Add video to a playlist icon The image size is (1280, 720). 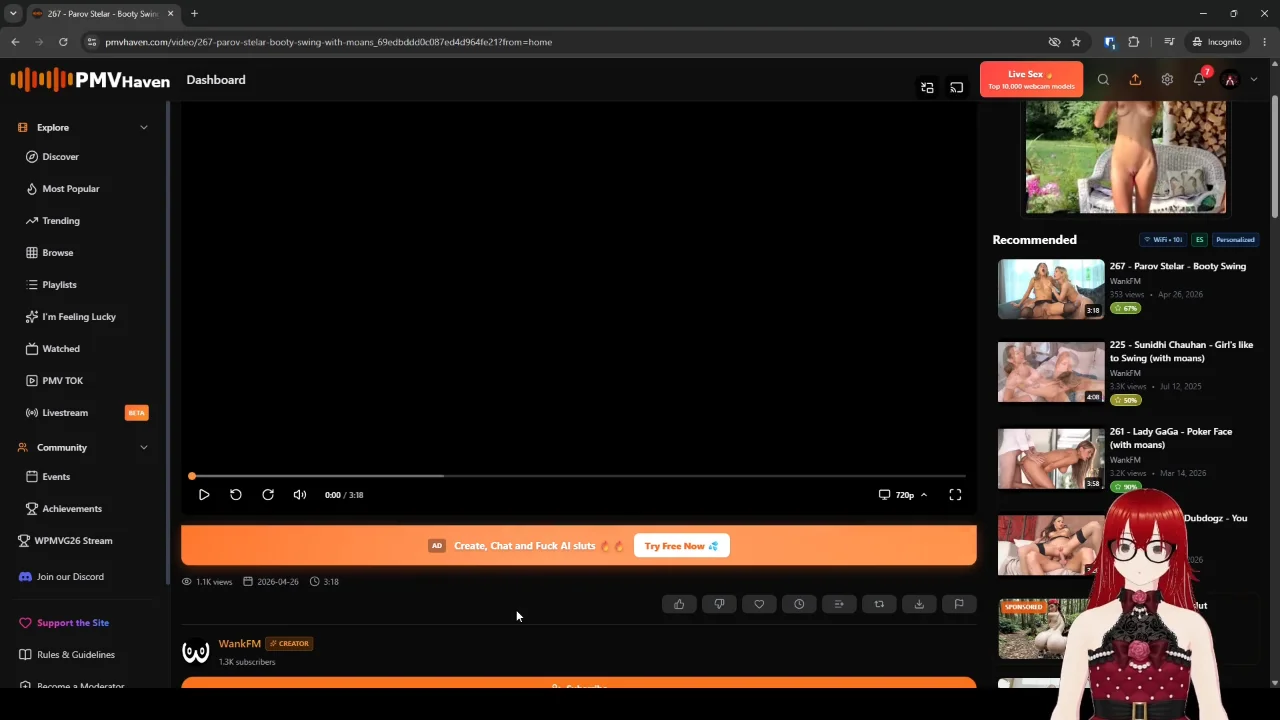pos(839,604)
